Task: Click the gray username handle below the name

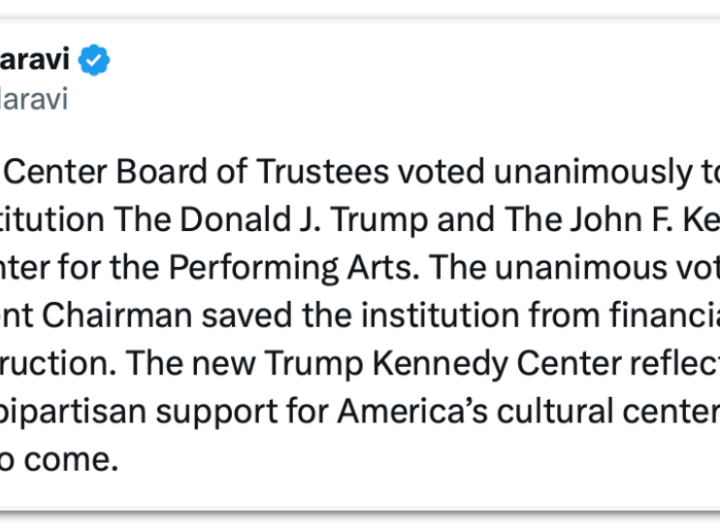Action: 34,100
